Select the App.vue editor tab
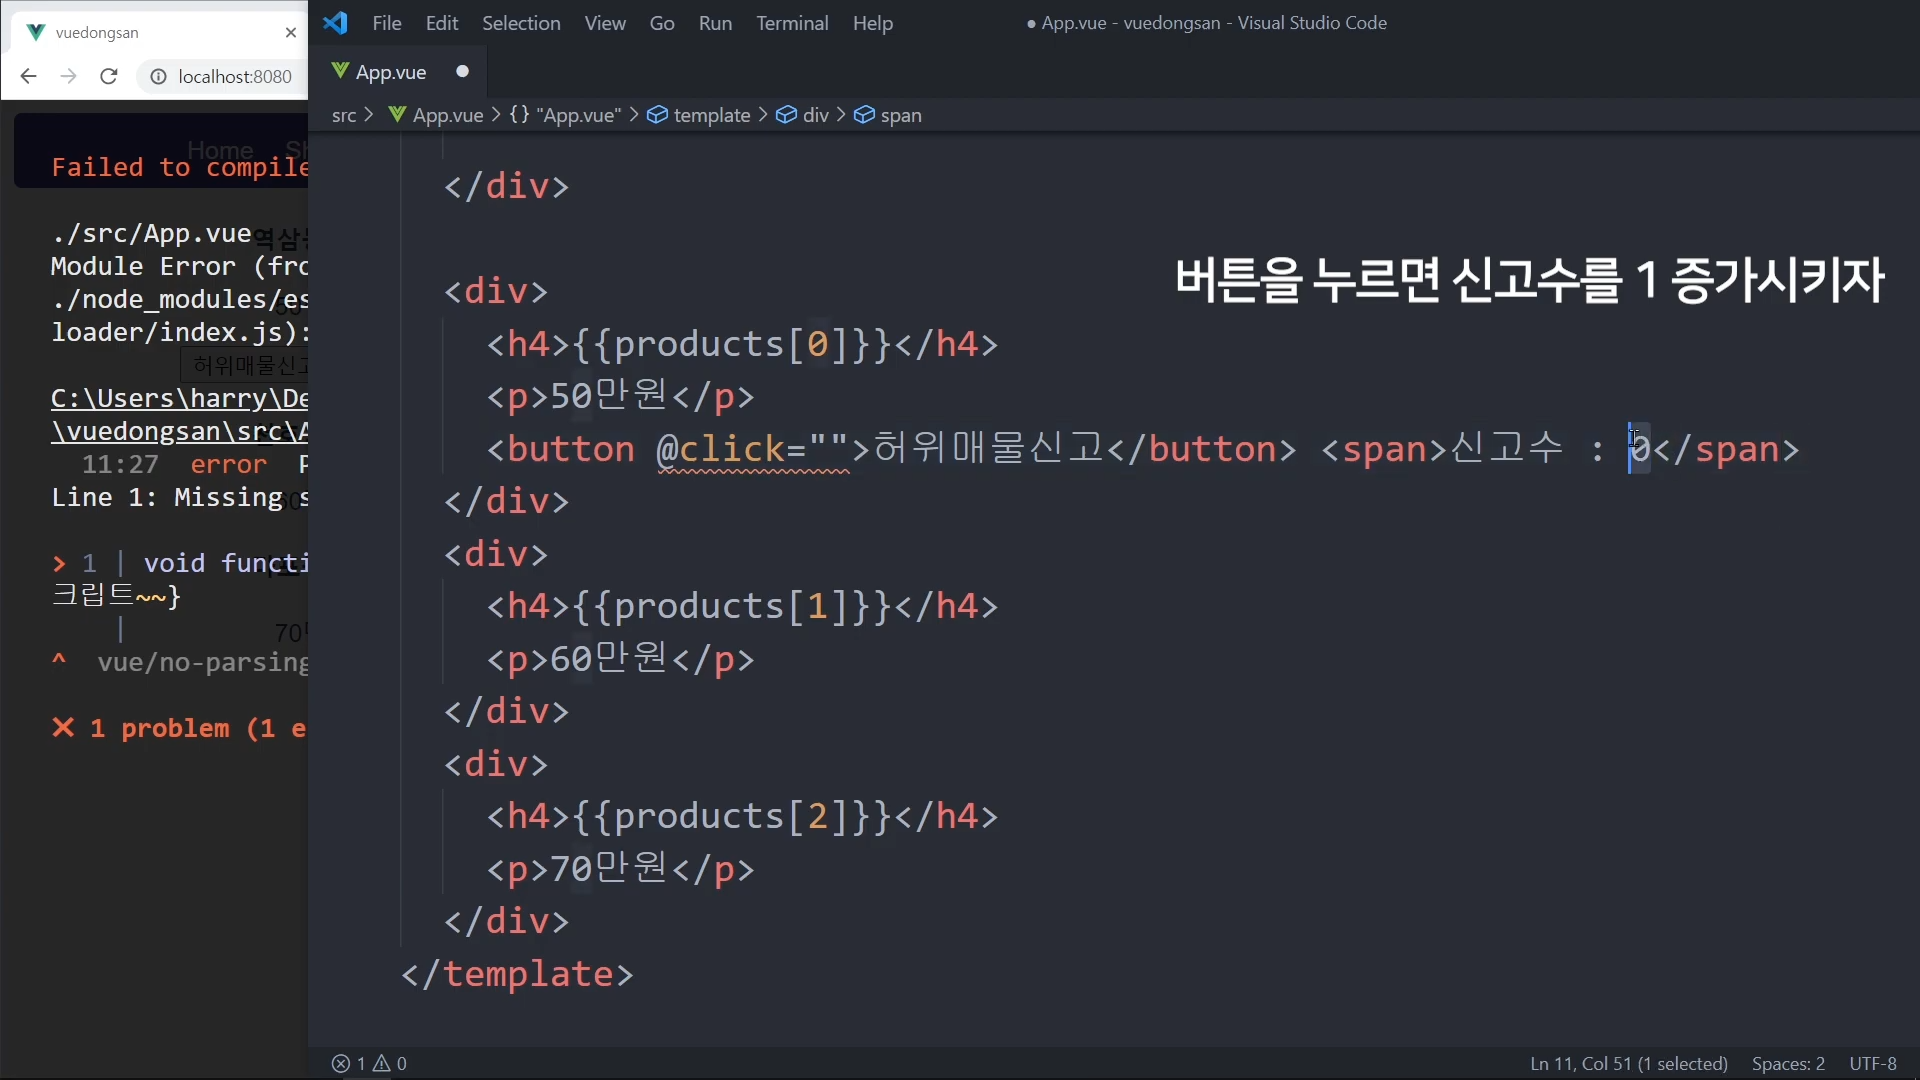The height and width of the screenshot is (1080, 1920). (391, 72)
